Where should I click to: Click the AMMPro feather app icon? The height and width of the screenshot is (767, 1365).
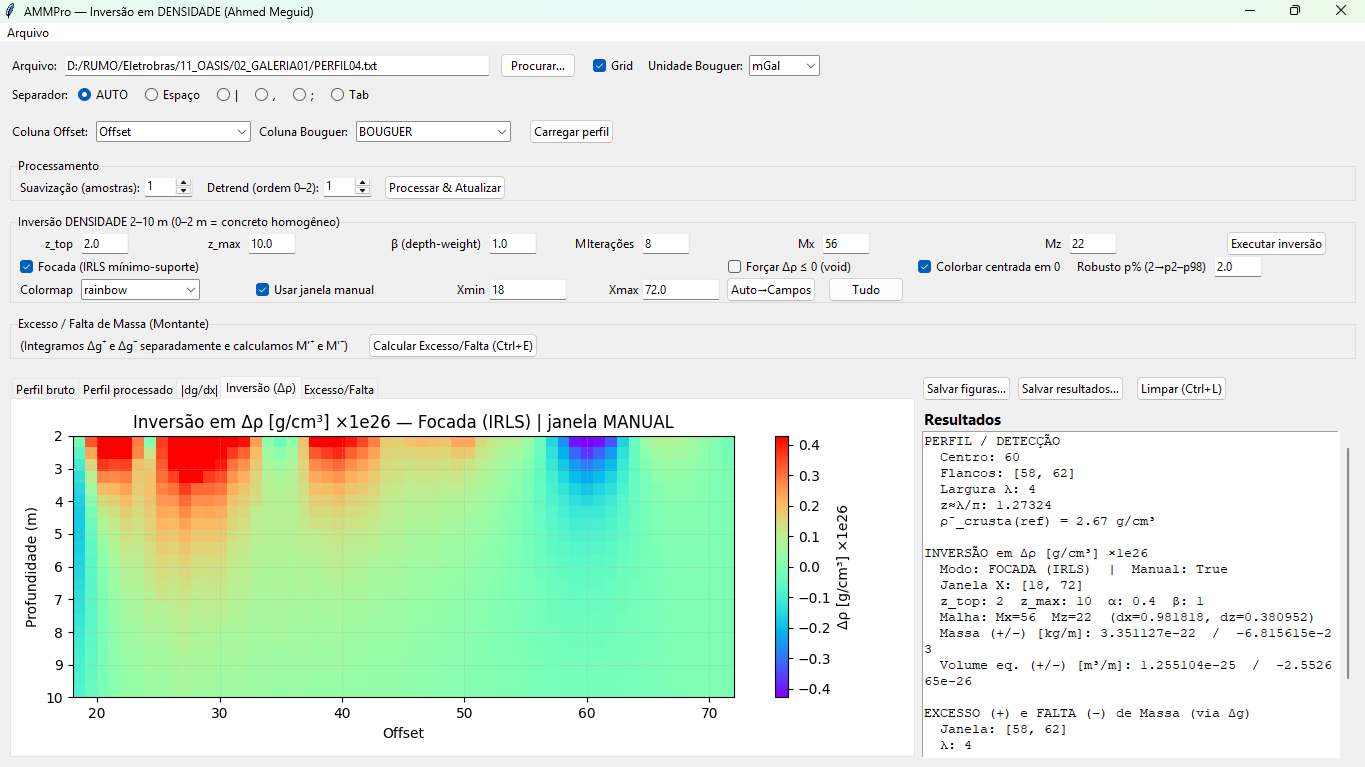click(x=10, y=10)
